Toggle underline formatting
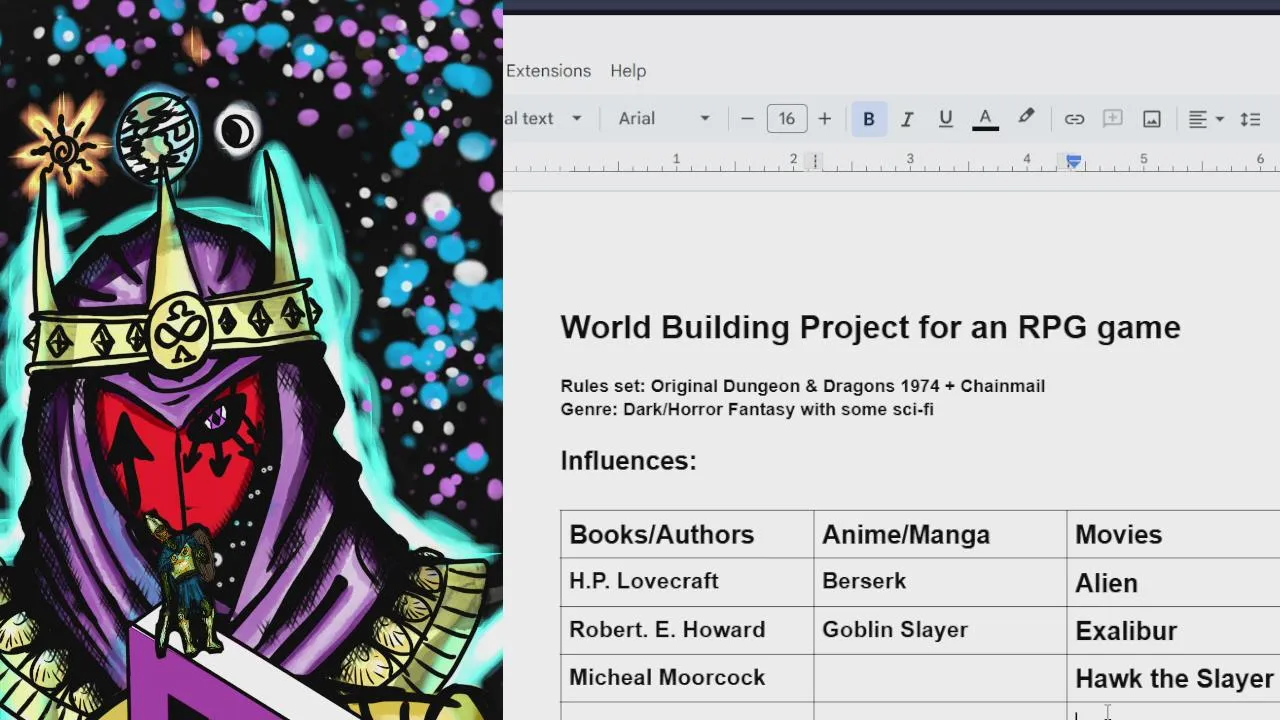 pos(945,119)
